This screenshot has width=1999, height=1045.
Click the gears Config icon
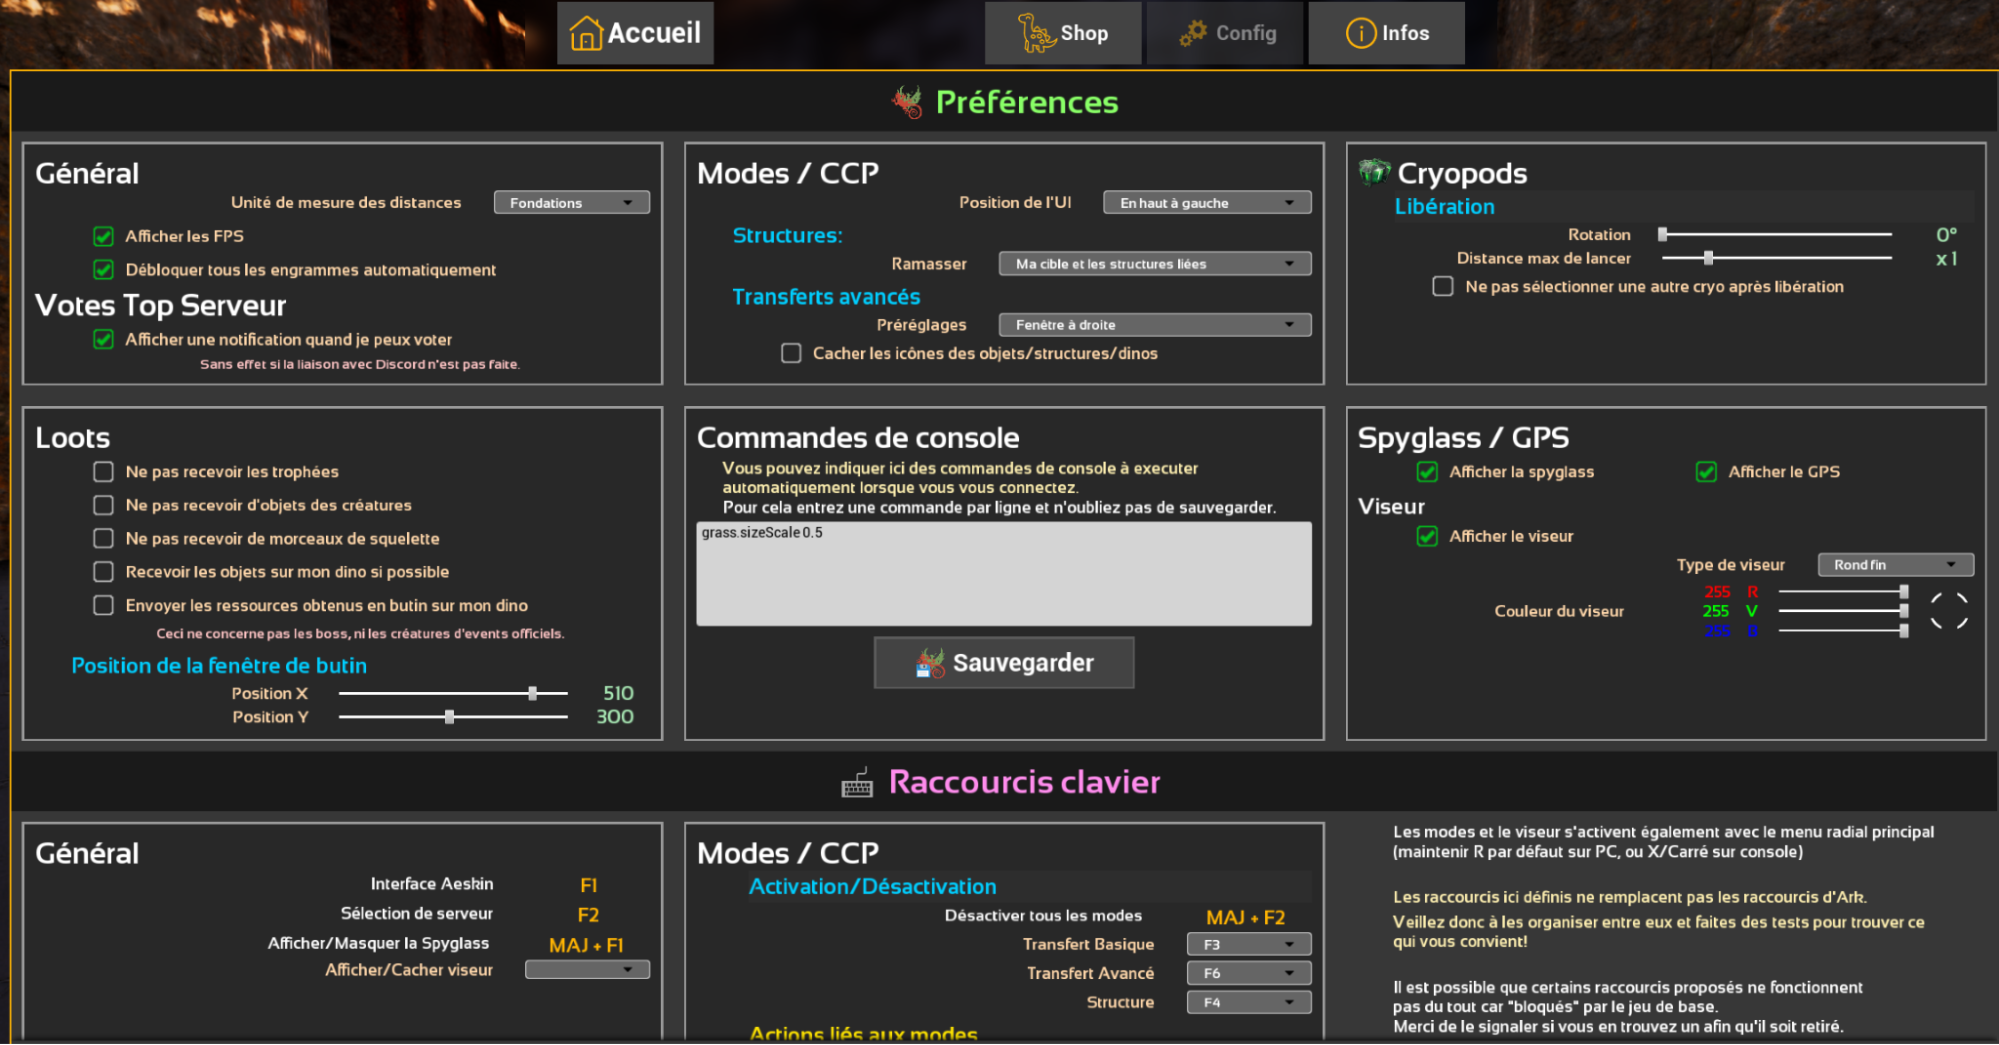click(x=1192, y=33)
